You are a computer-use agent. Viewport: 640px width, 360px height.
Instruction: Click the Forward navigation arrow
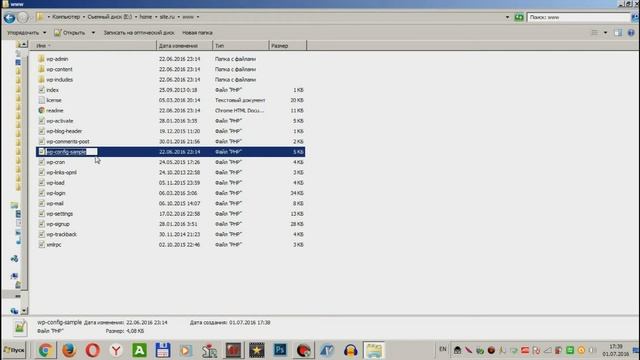[23, 17]
